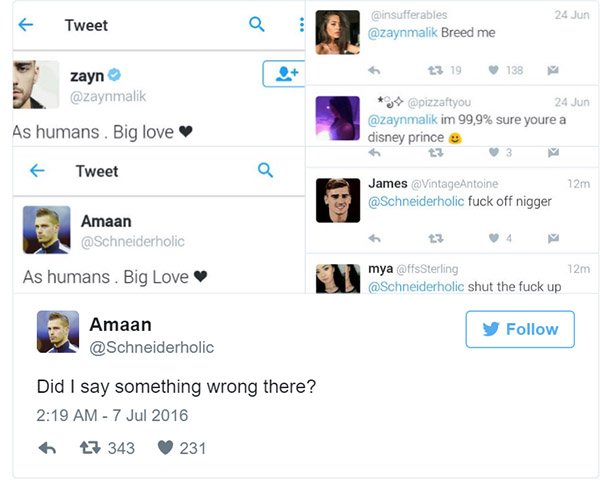
Task: Open the three-dot overflow menu in top header
Action: [301, 25]
